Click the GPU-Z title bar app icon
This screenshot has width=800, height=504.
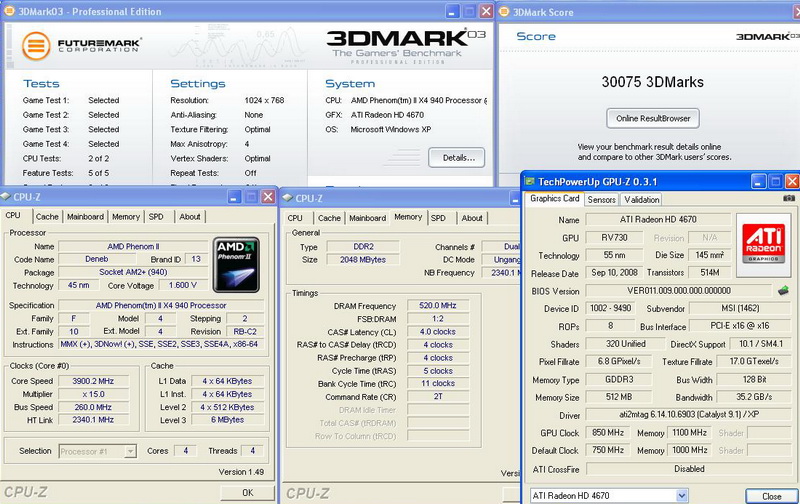tap(530, 182)
